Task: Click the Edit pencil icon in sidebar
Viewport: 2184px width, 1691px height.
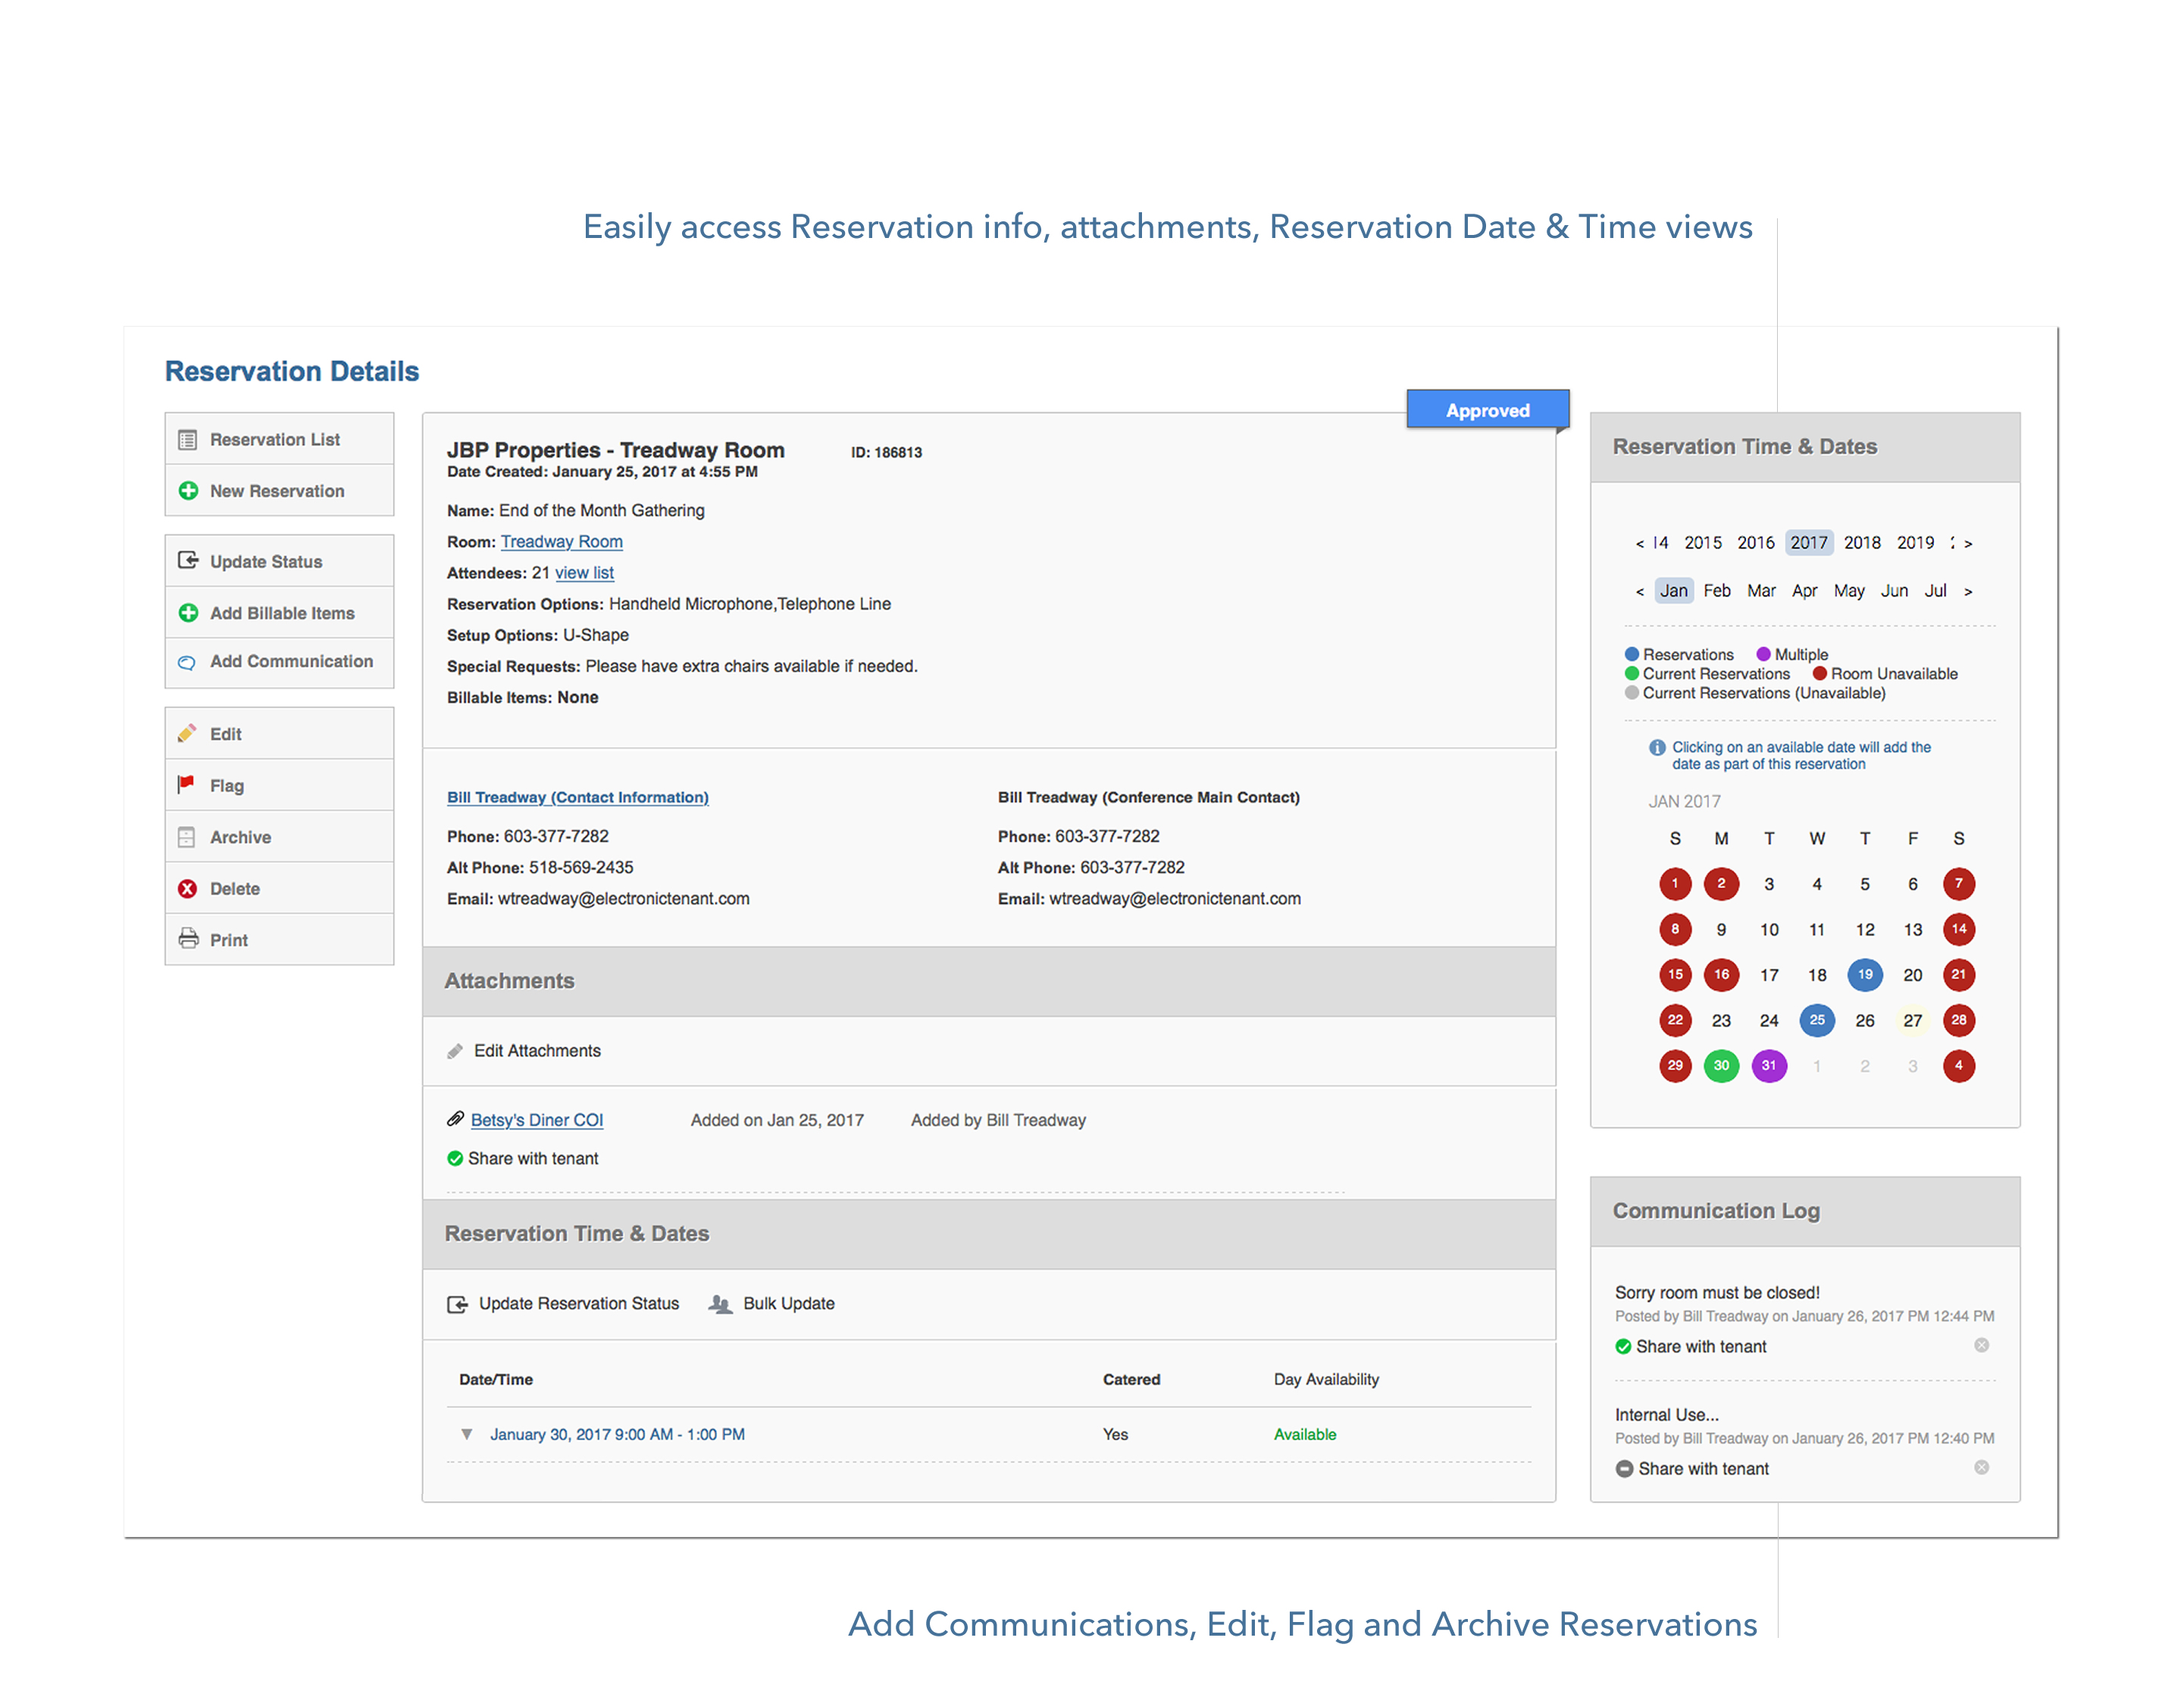Action: [x=187, y=734]
